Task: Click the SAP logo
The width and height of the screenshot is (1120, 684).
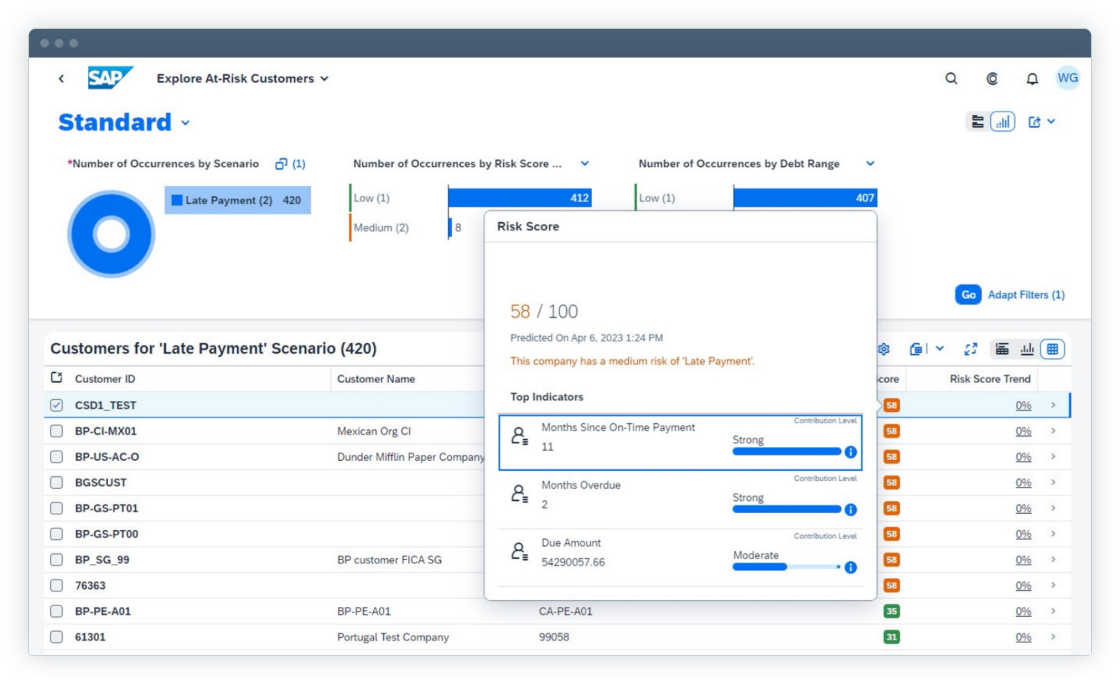Action: point(110,78)
